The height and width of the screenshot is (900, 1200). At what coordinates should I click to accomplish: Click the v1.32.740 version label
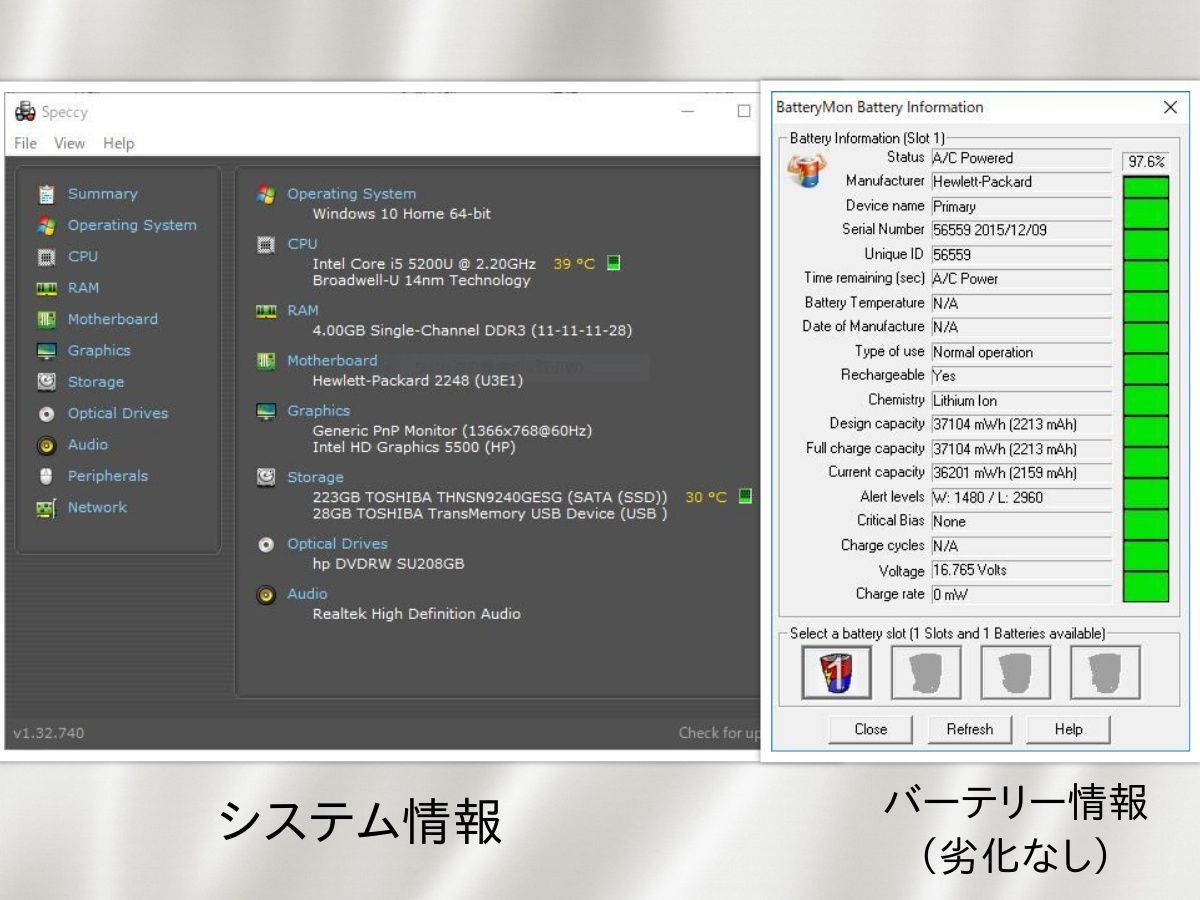tap(49, 733)
